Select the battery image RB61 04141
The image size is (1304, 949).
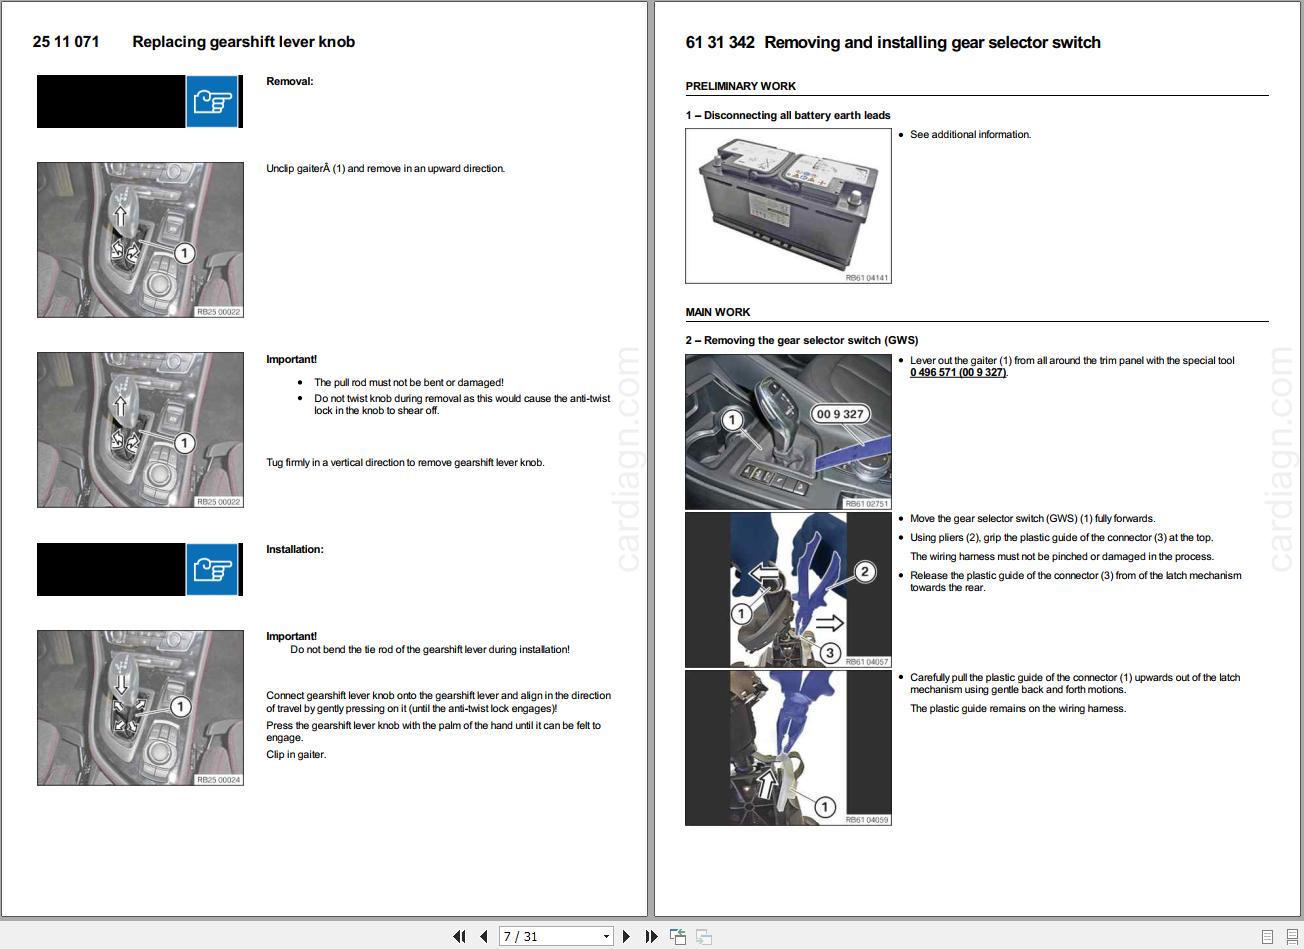[x=788, y=206]
